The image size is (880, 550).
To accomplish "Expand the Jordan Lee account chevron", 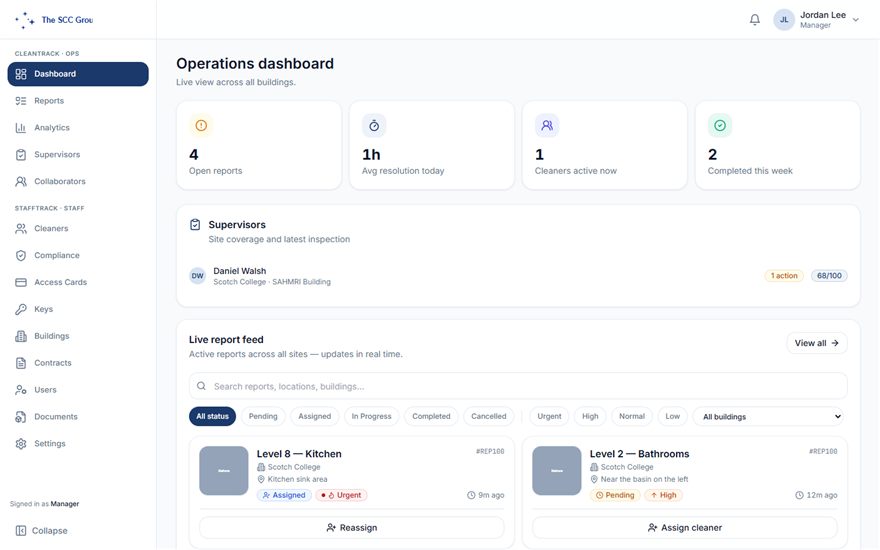I will [855, 20].
